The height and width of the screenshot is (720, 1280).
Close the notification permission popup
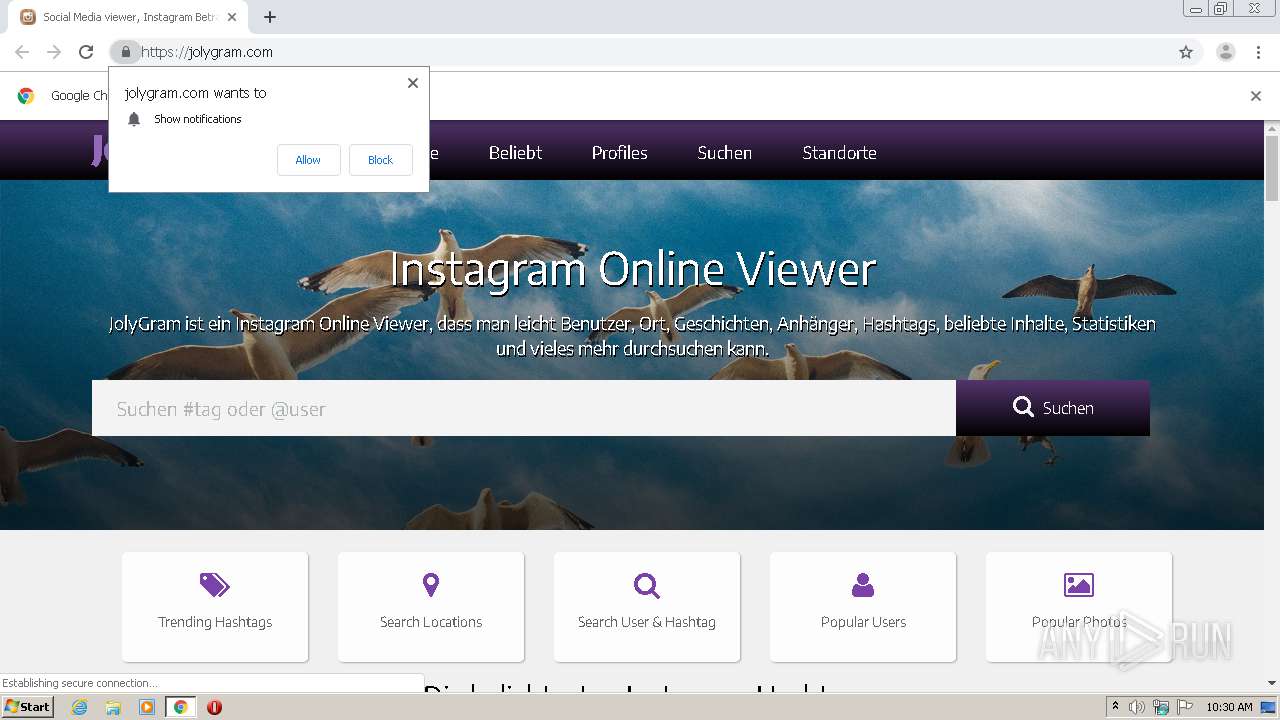click(412, 83)
